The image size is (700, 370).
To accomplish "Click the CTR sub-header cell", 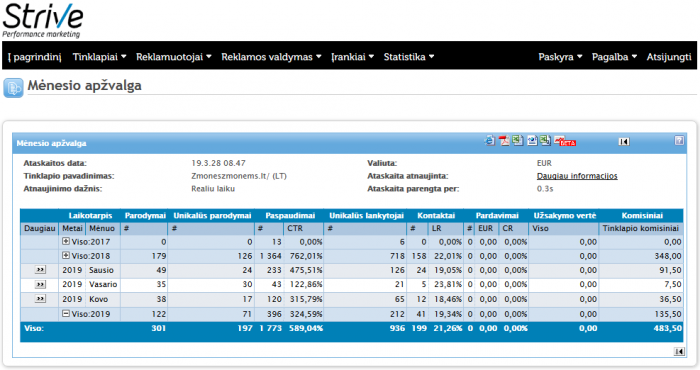I will click(x=304, y=229).
